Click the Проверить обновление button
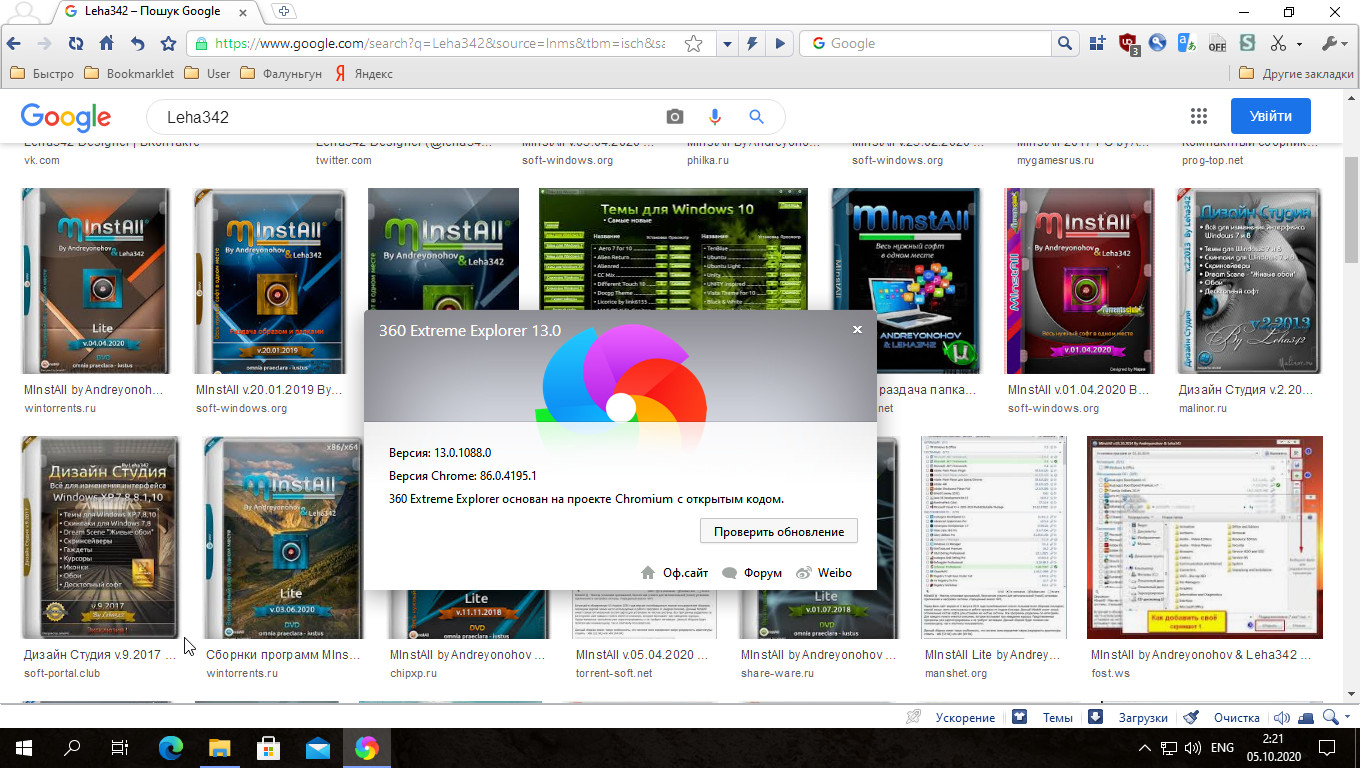The image size is (1360, 768). coord(778,532)
